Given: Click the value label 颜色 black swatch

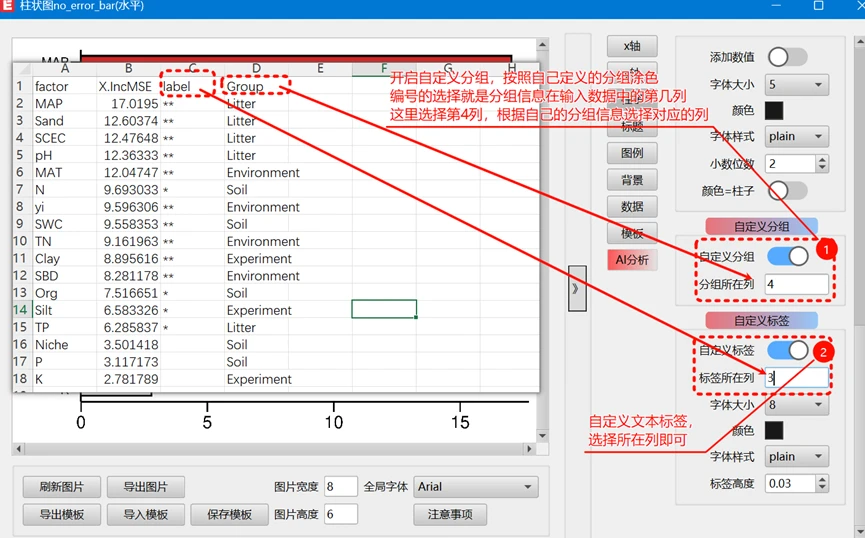Looking at the screenshot, I should pyautogui.click(x=774, y=111).
